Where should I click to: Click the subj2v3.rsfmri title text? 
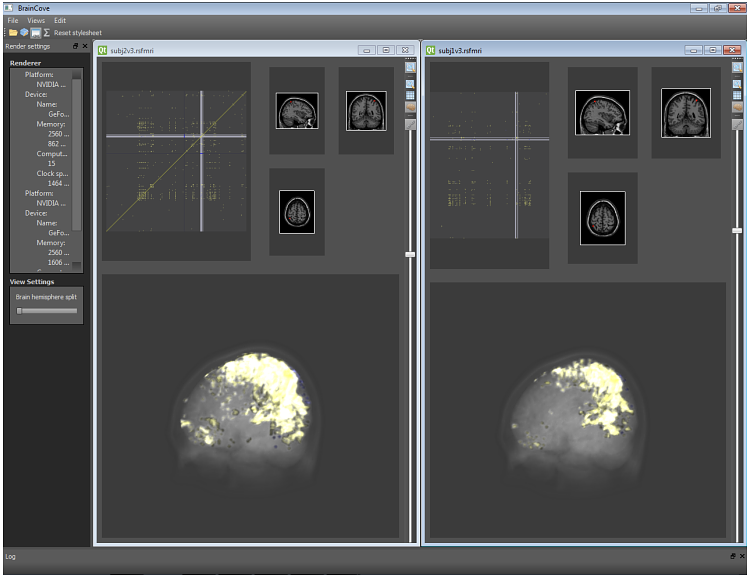132,51
